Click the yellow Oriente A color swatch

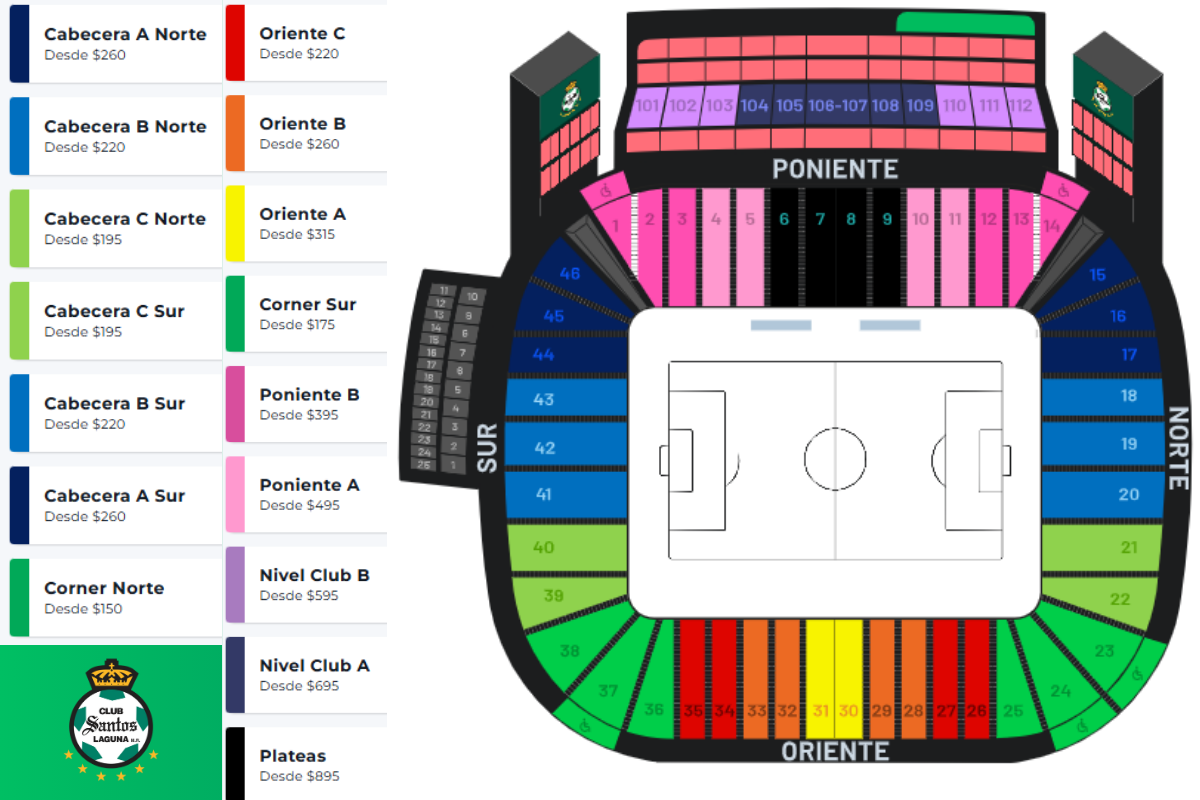(235, 224)
